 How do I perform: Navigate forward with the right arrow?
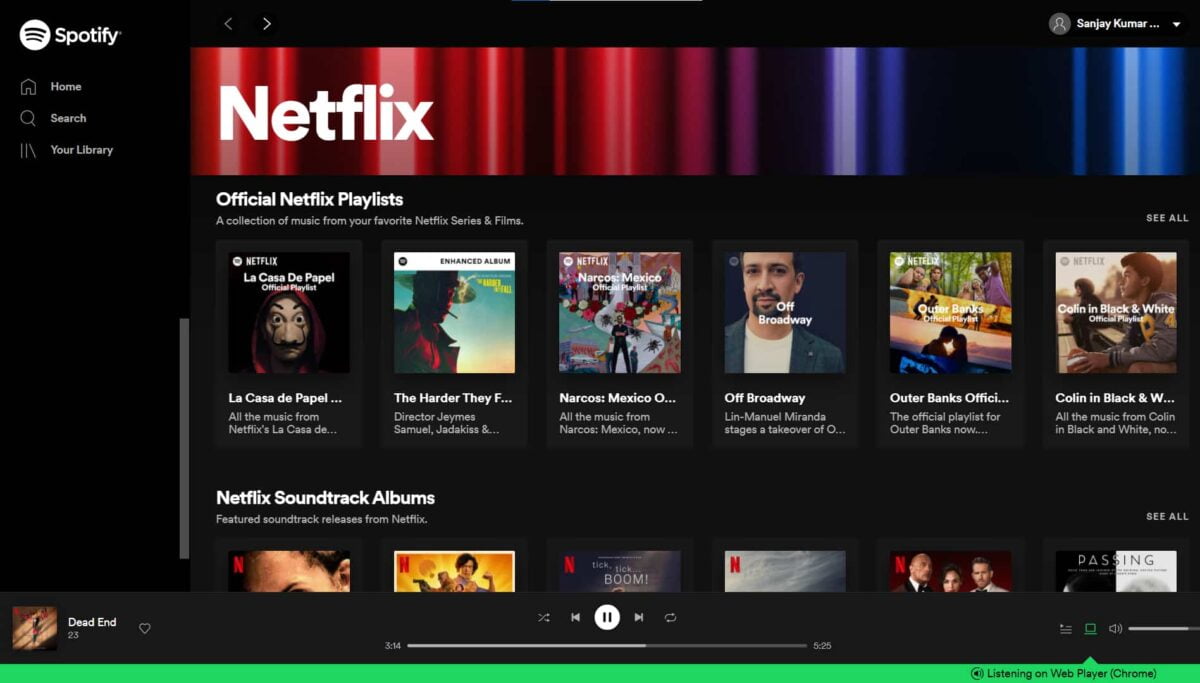coord(266,23)
